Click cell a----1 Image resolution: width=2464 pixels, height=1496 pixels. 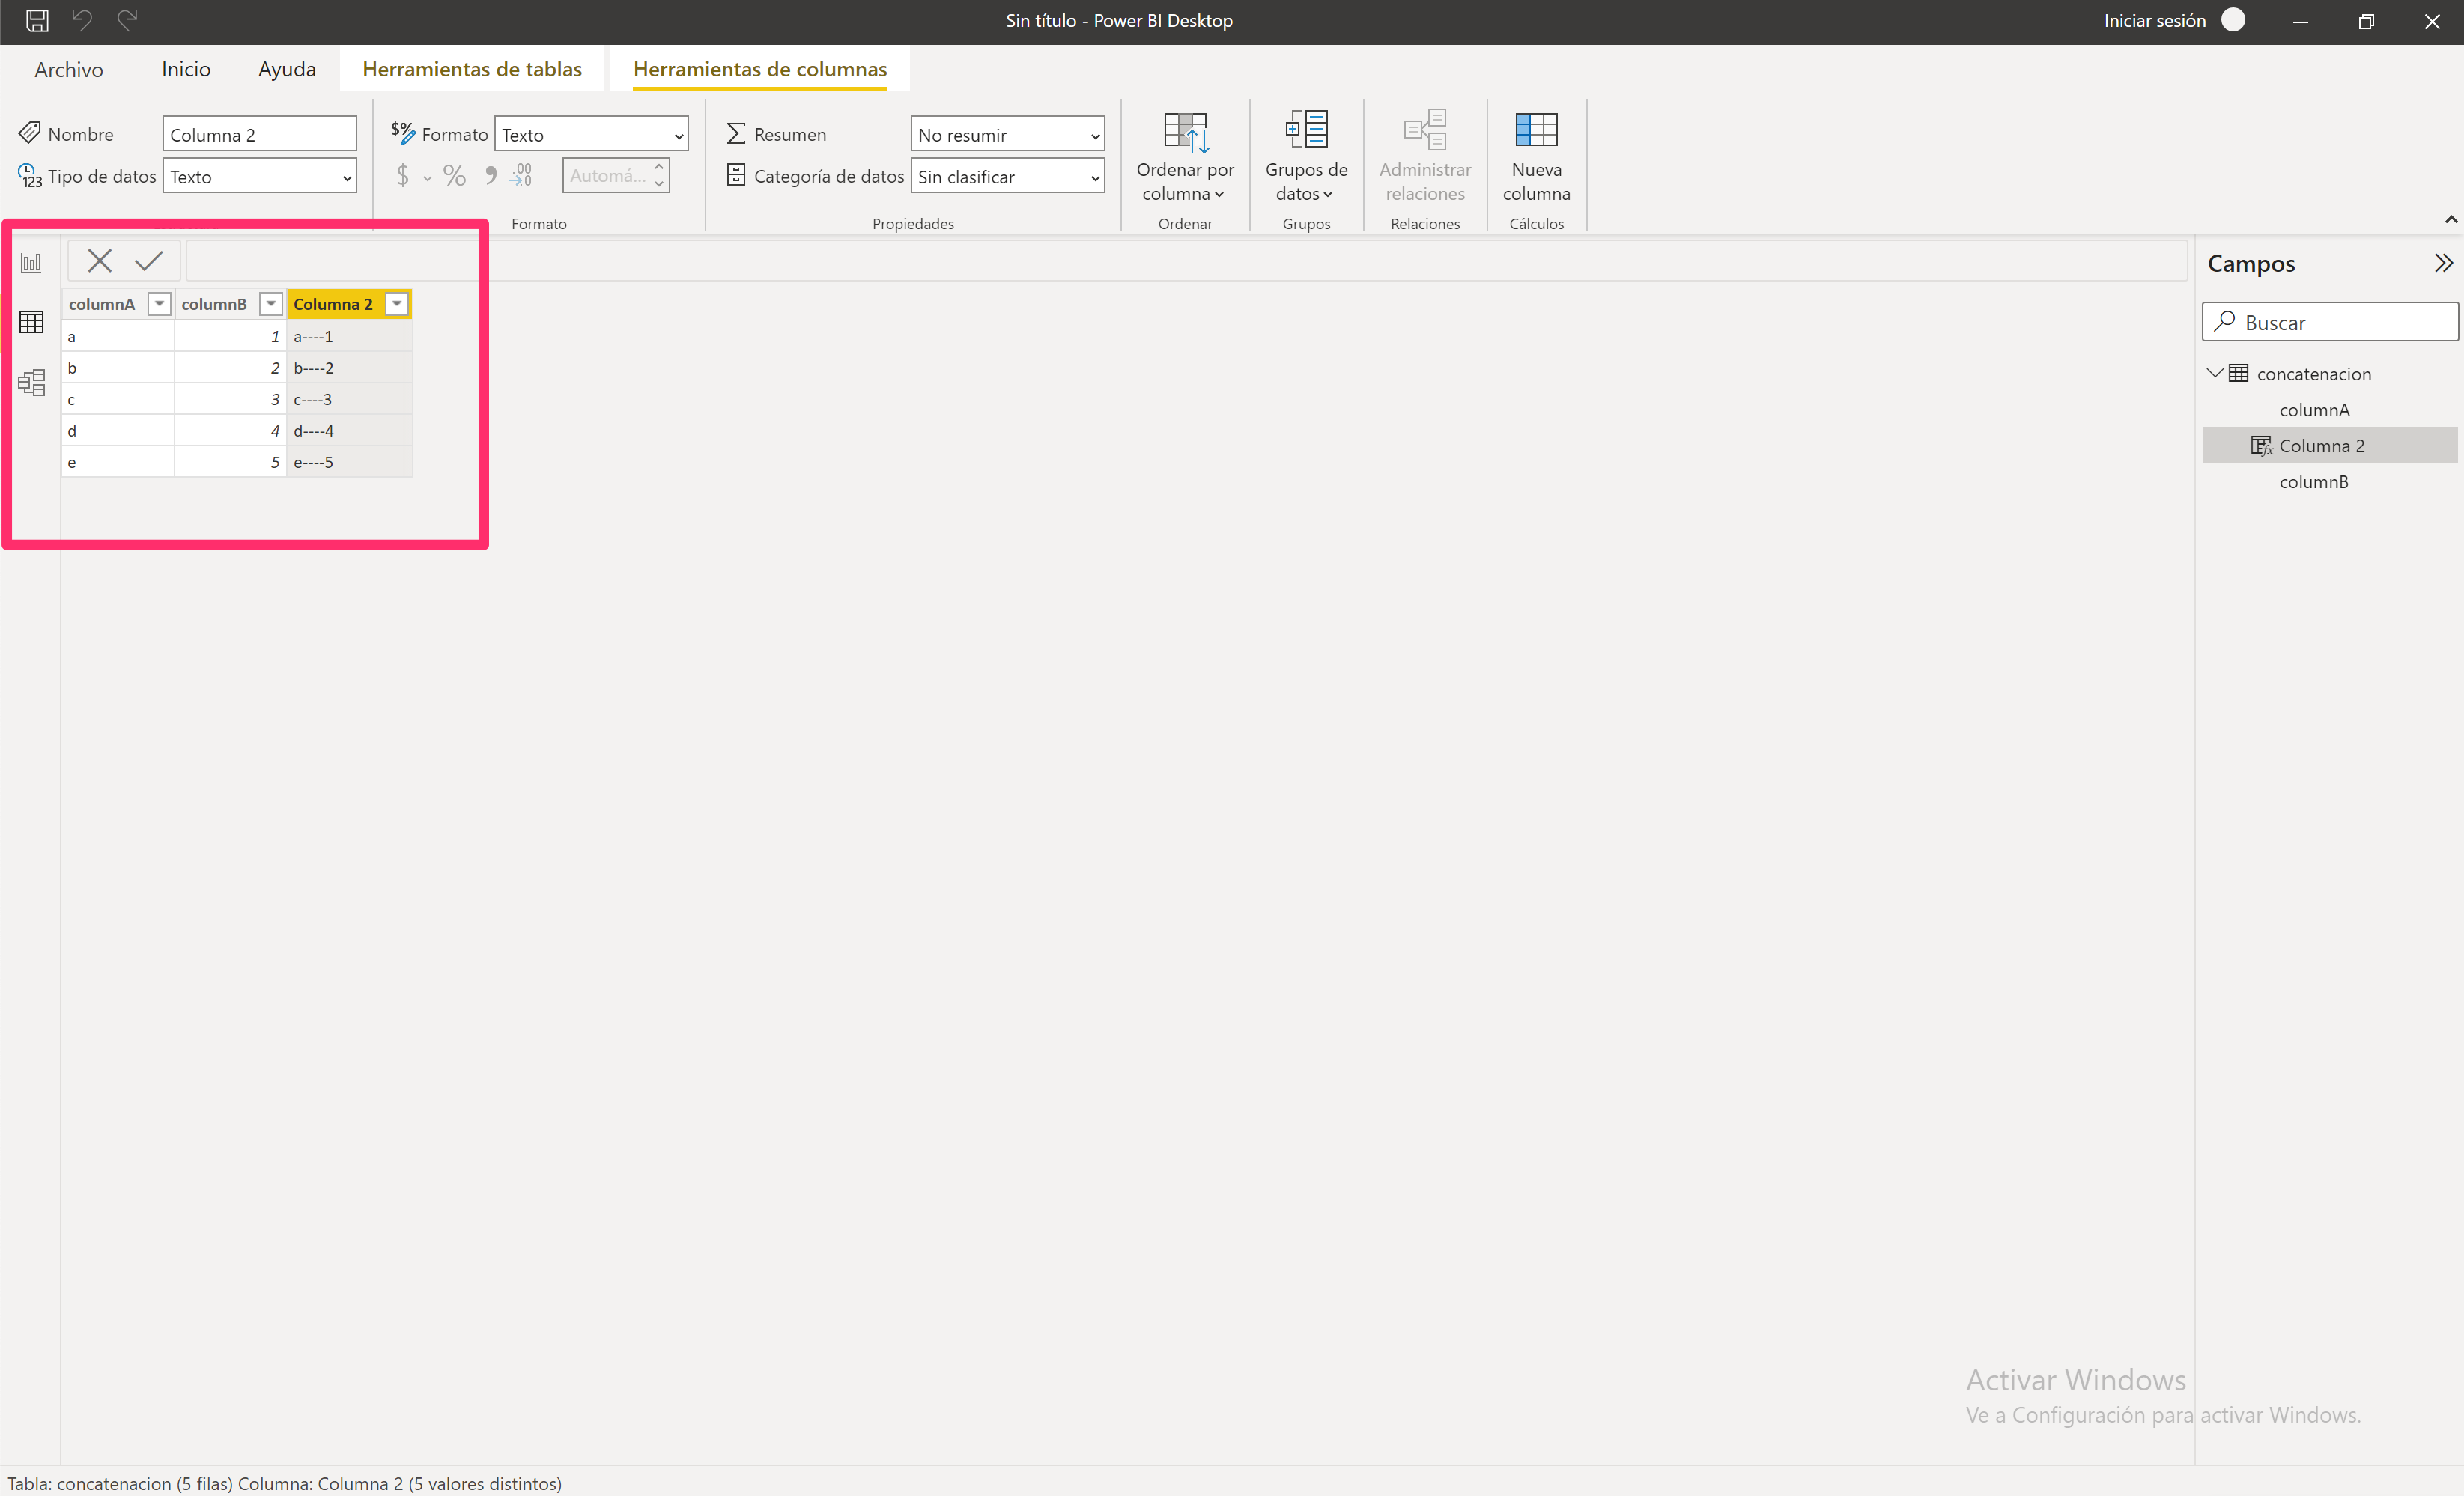(349, 337)
